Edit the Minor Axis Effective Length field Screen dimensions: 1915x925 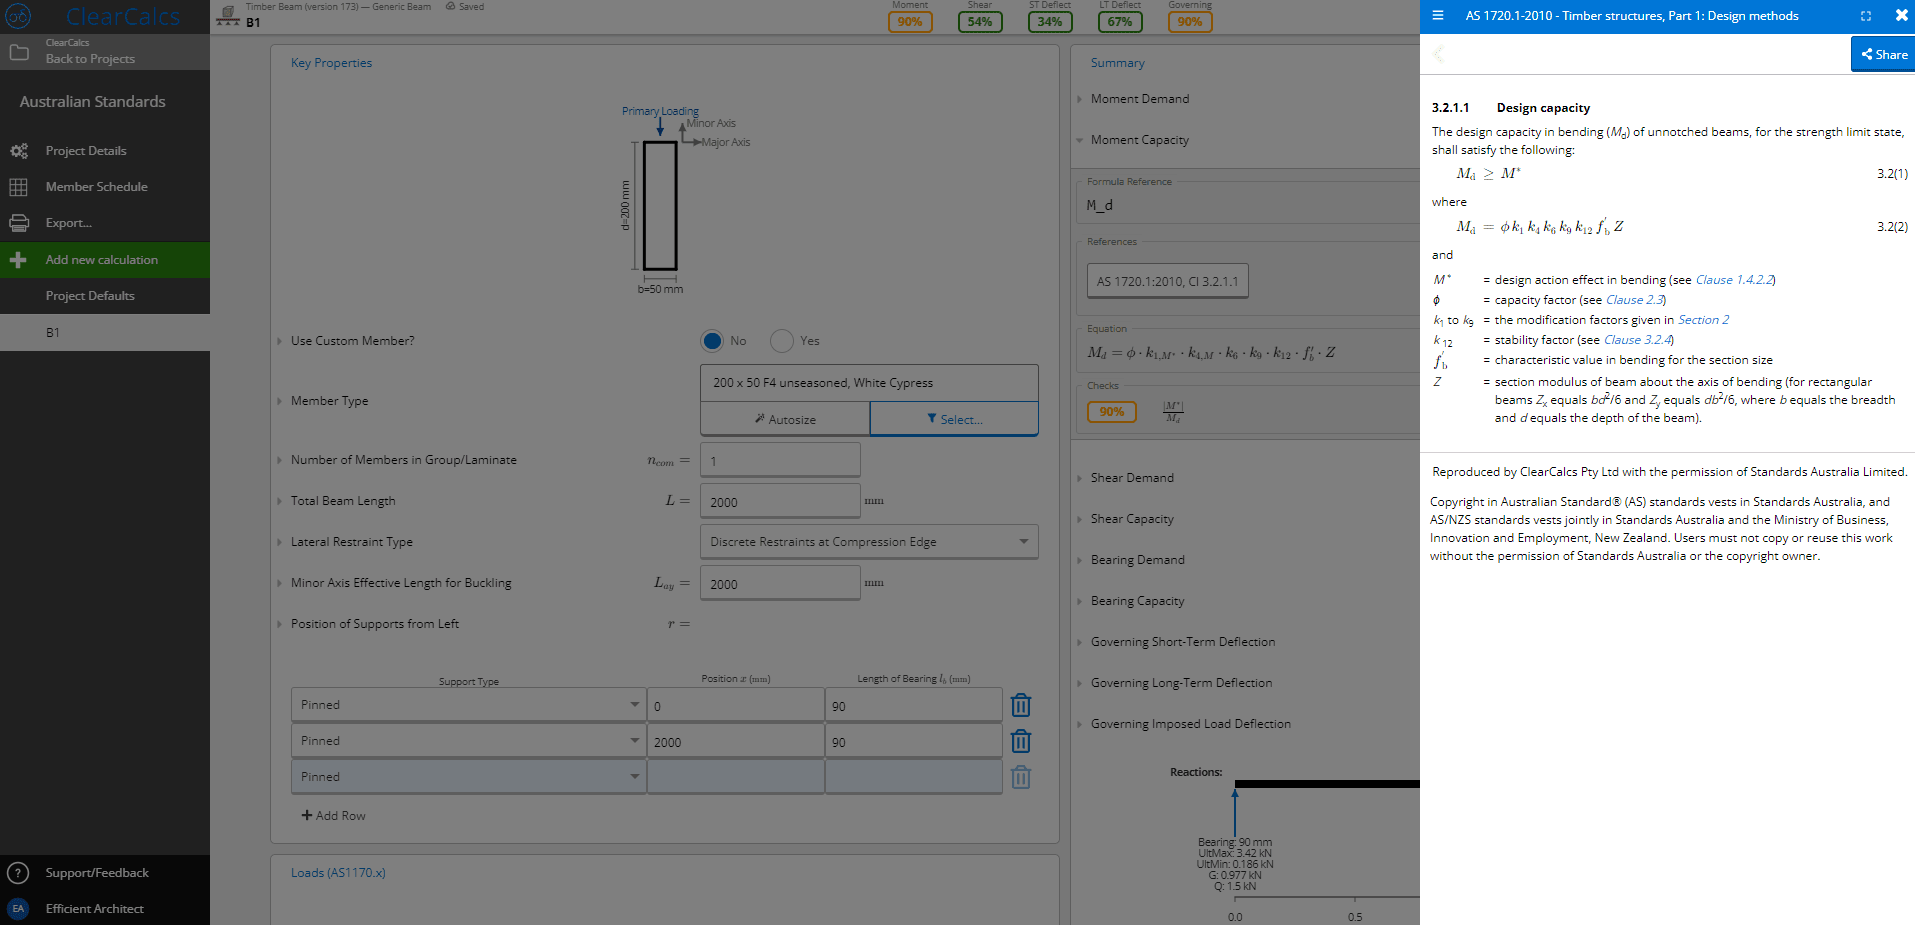(x=780, y=584)
